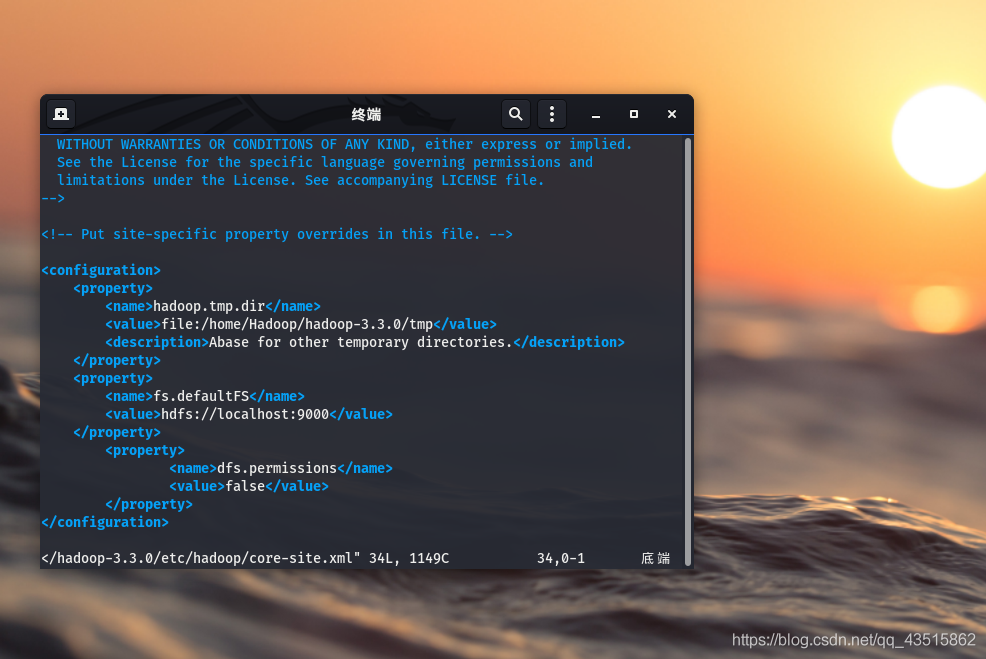Open the terminal three-dot menu
Screen dimensions: 986x659
pos(551,114)
